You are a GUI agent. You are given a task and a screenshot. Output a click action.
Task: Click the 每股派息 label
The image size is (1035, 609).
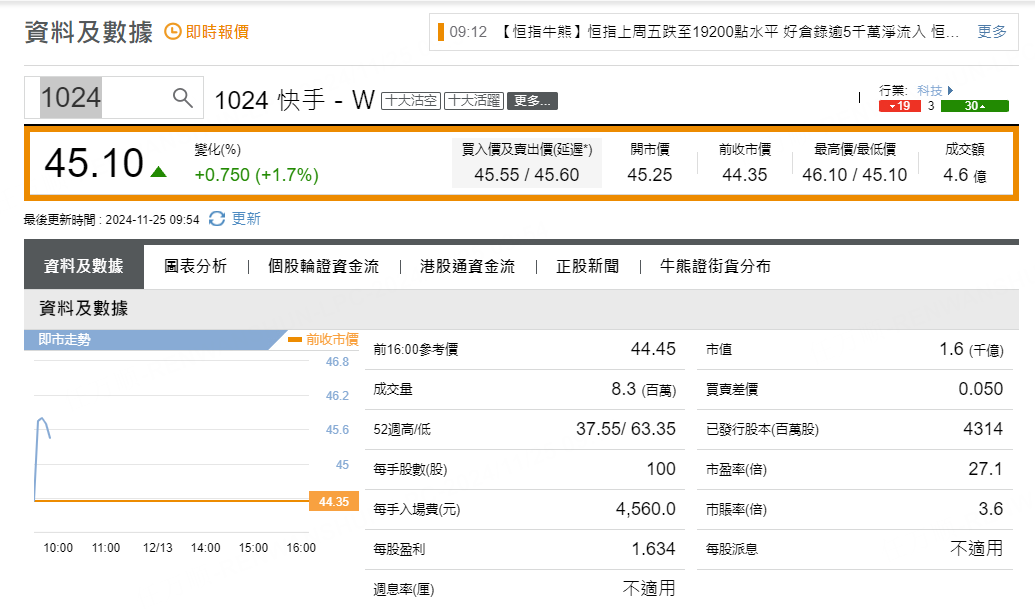coord(731,549)
